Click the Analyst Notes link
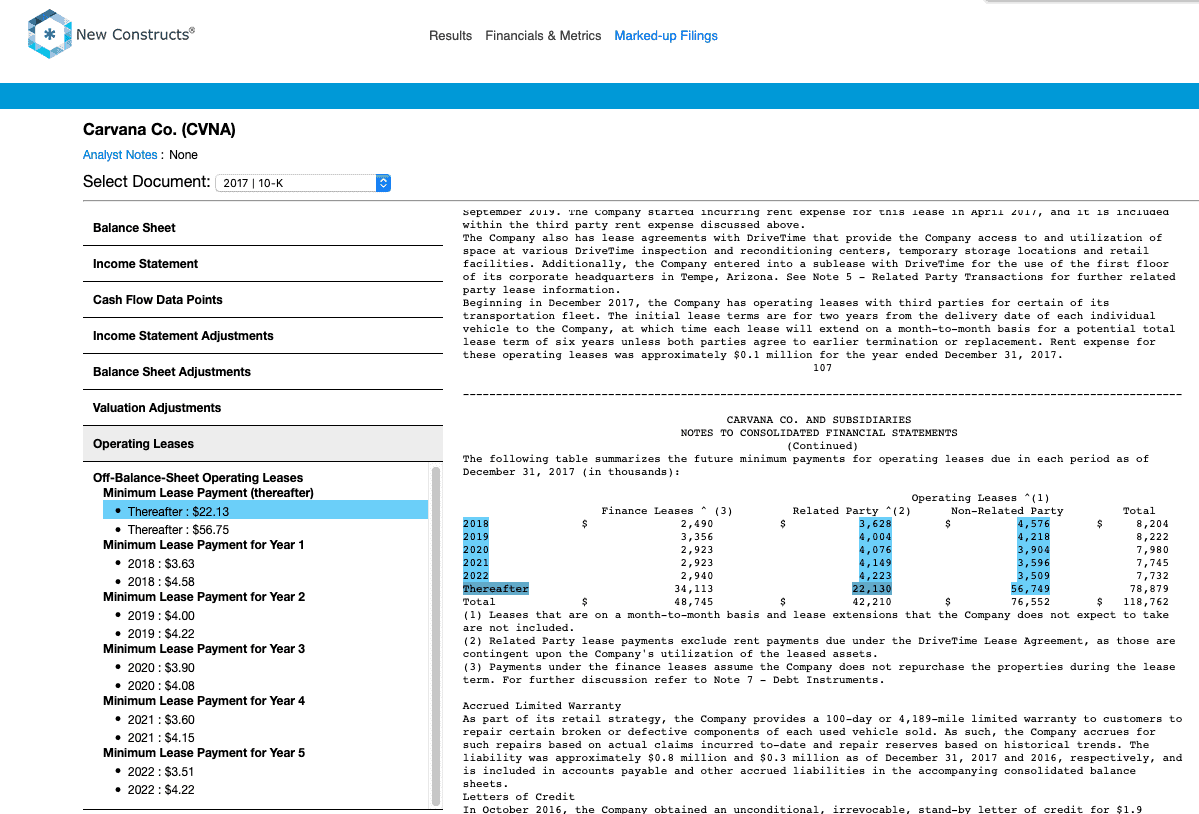Screen dimensions: 1199x814 click(x=120, y=154)
